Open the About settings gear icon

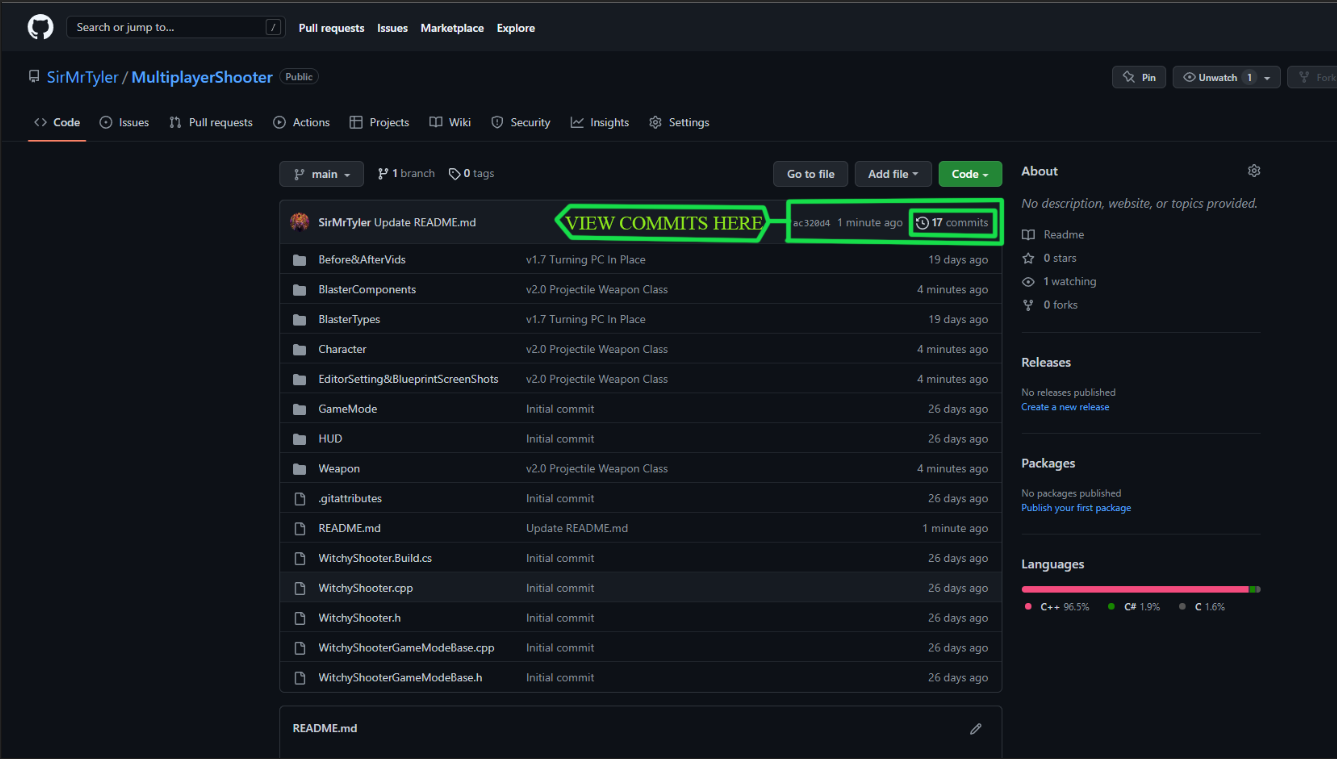point(1254,171)
